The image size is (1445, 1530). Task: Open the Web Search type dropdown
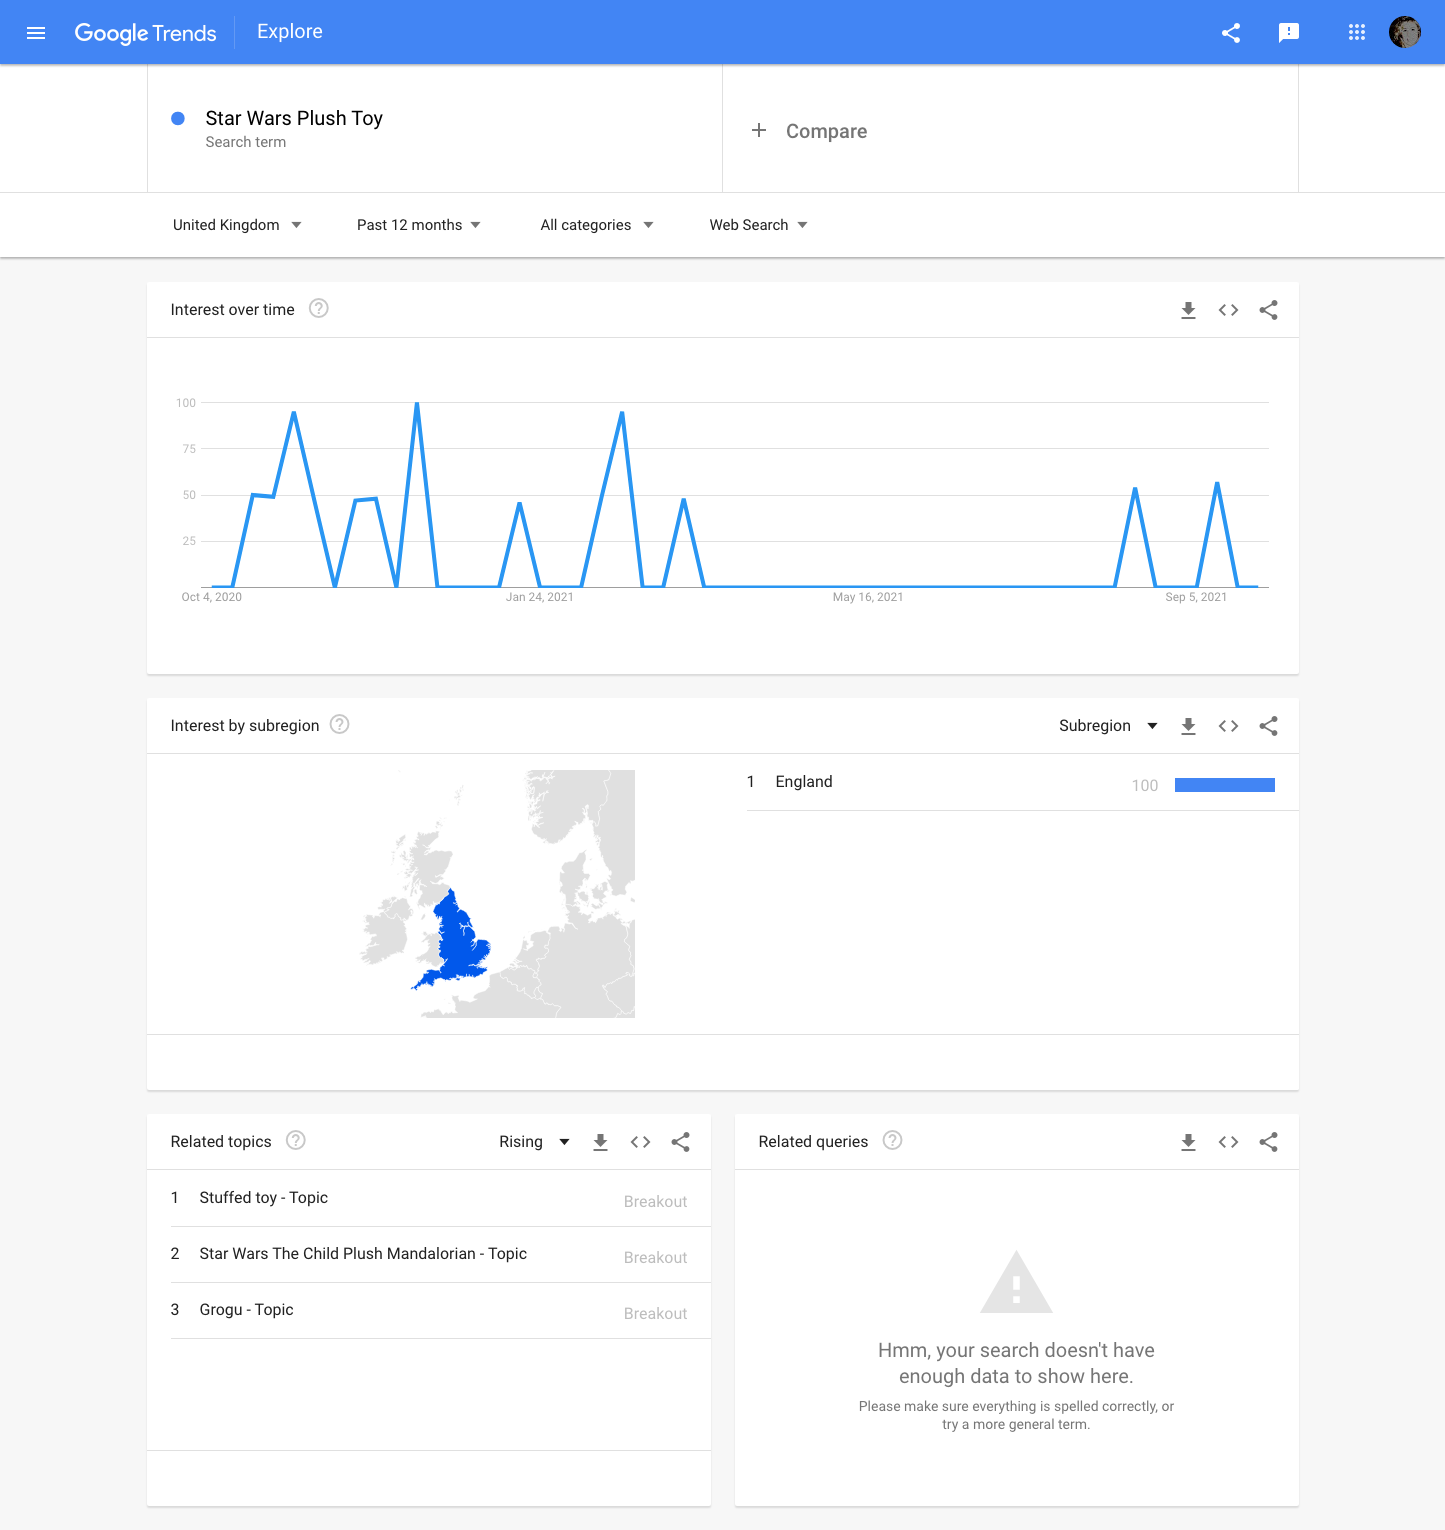pos(759,225)
